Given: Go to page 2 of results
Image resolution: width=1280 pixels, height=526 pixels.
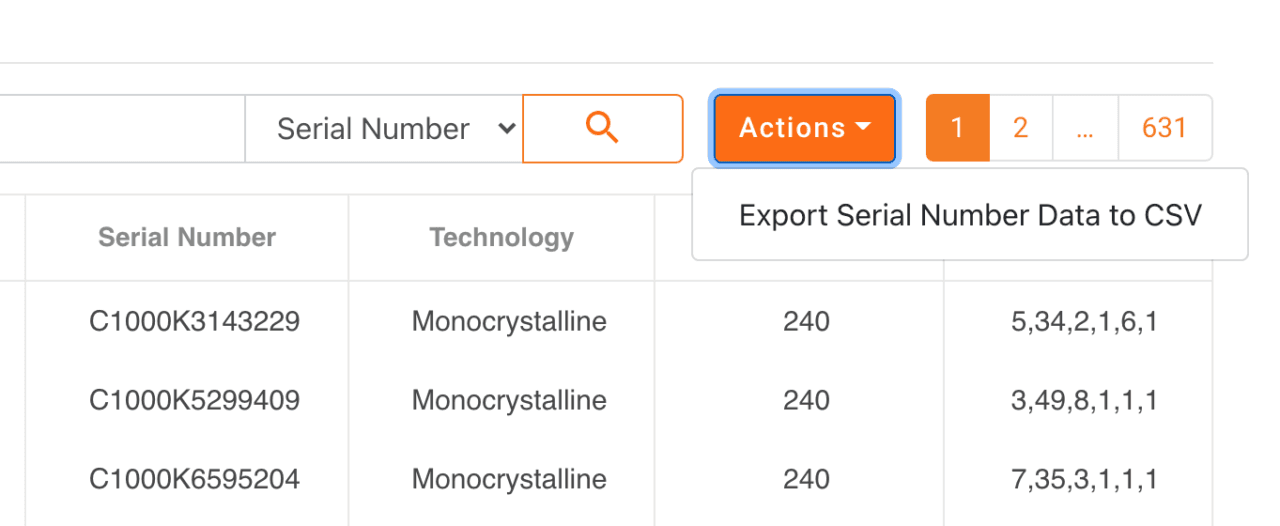Looking at the screenshot, I should click(1020, 128).
